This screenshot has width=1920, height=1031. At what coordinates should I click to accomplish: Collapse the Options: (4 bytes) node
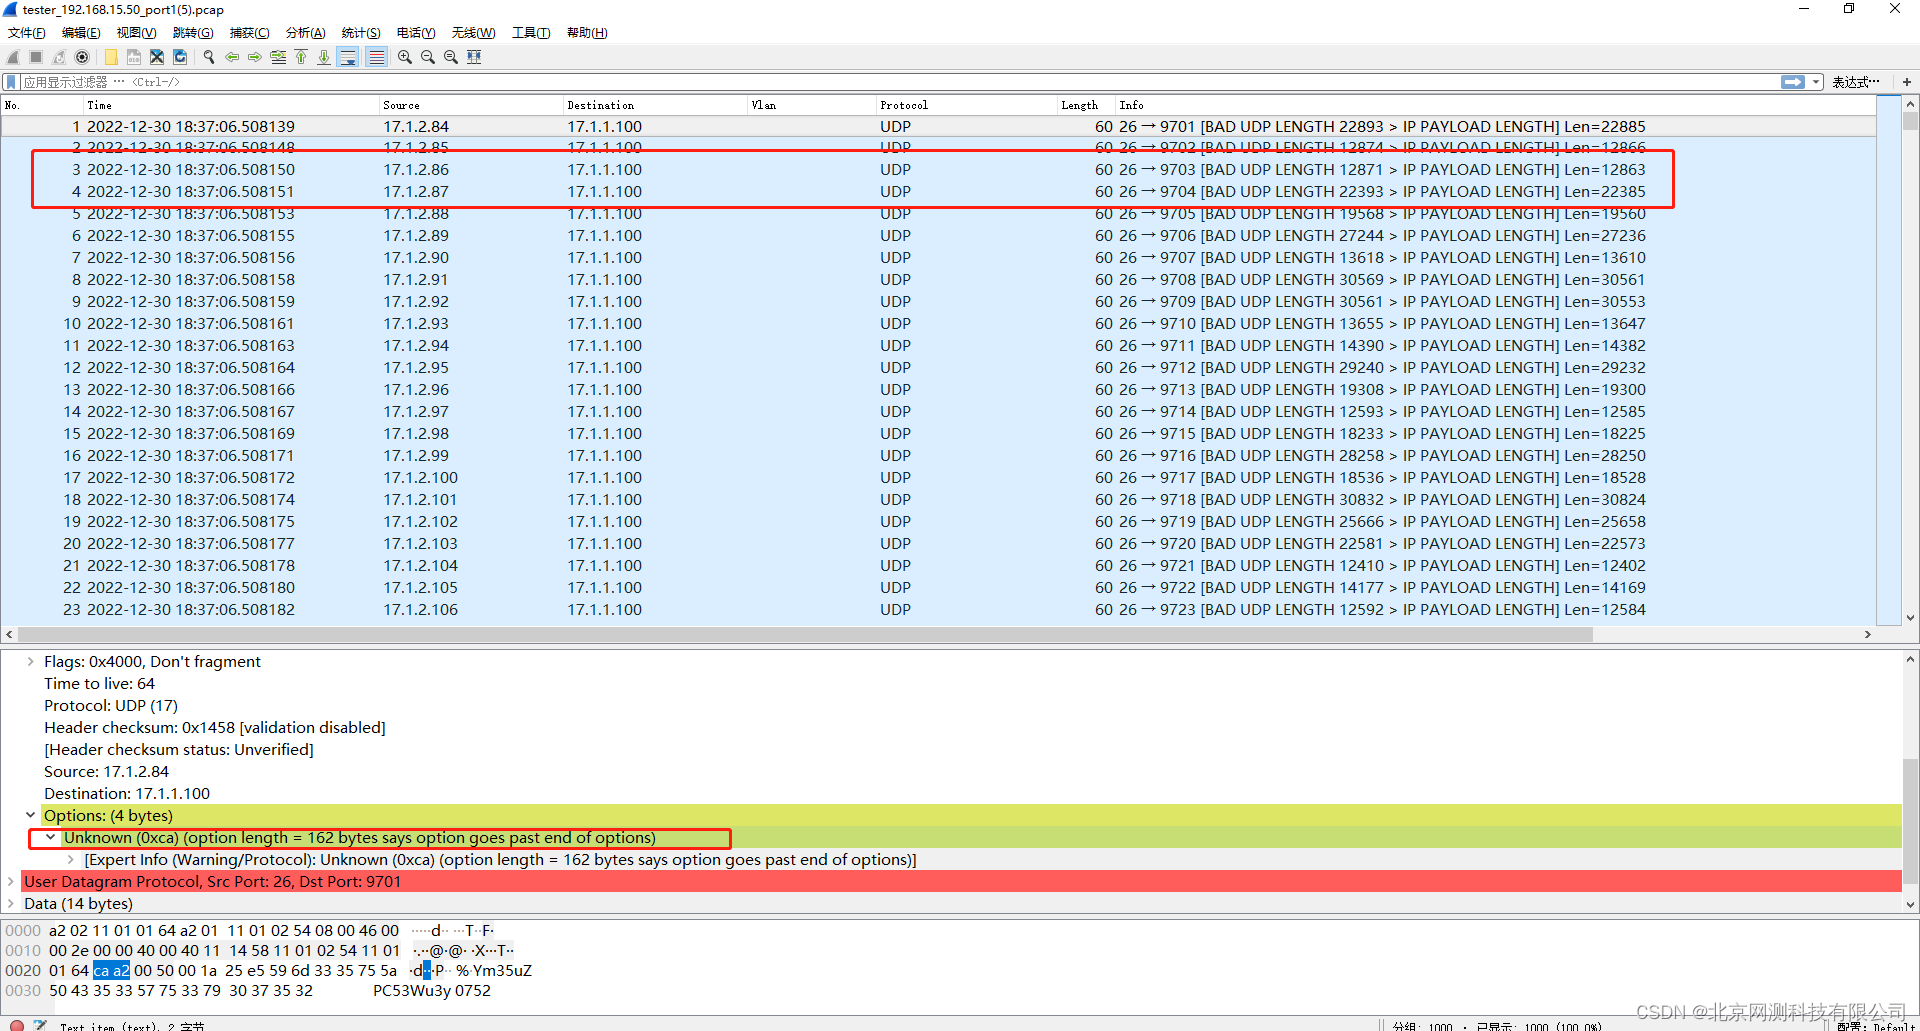[30, 815]
